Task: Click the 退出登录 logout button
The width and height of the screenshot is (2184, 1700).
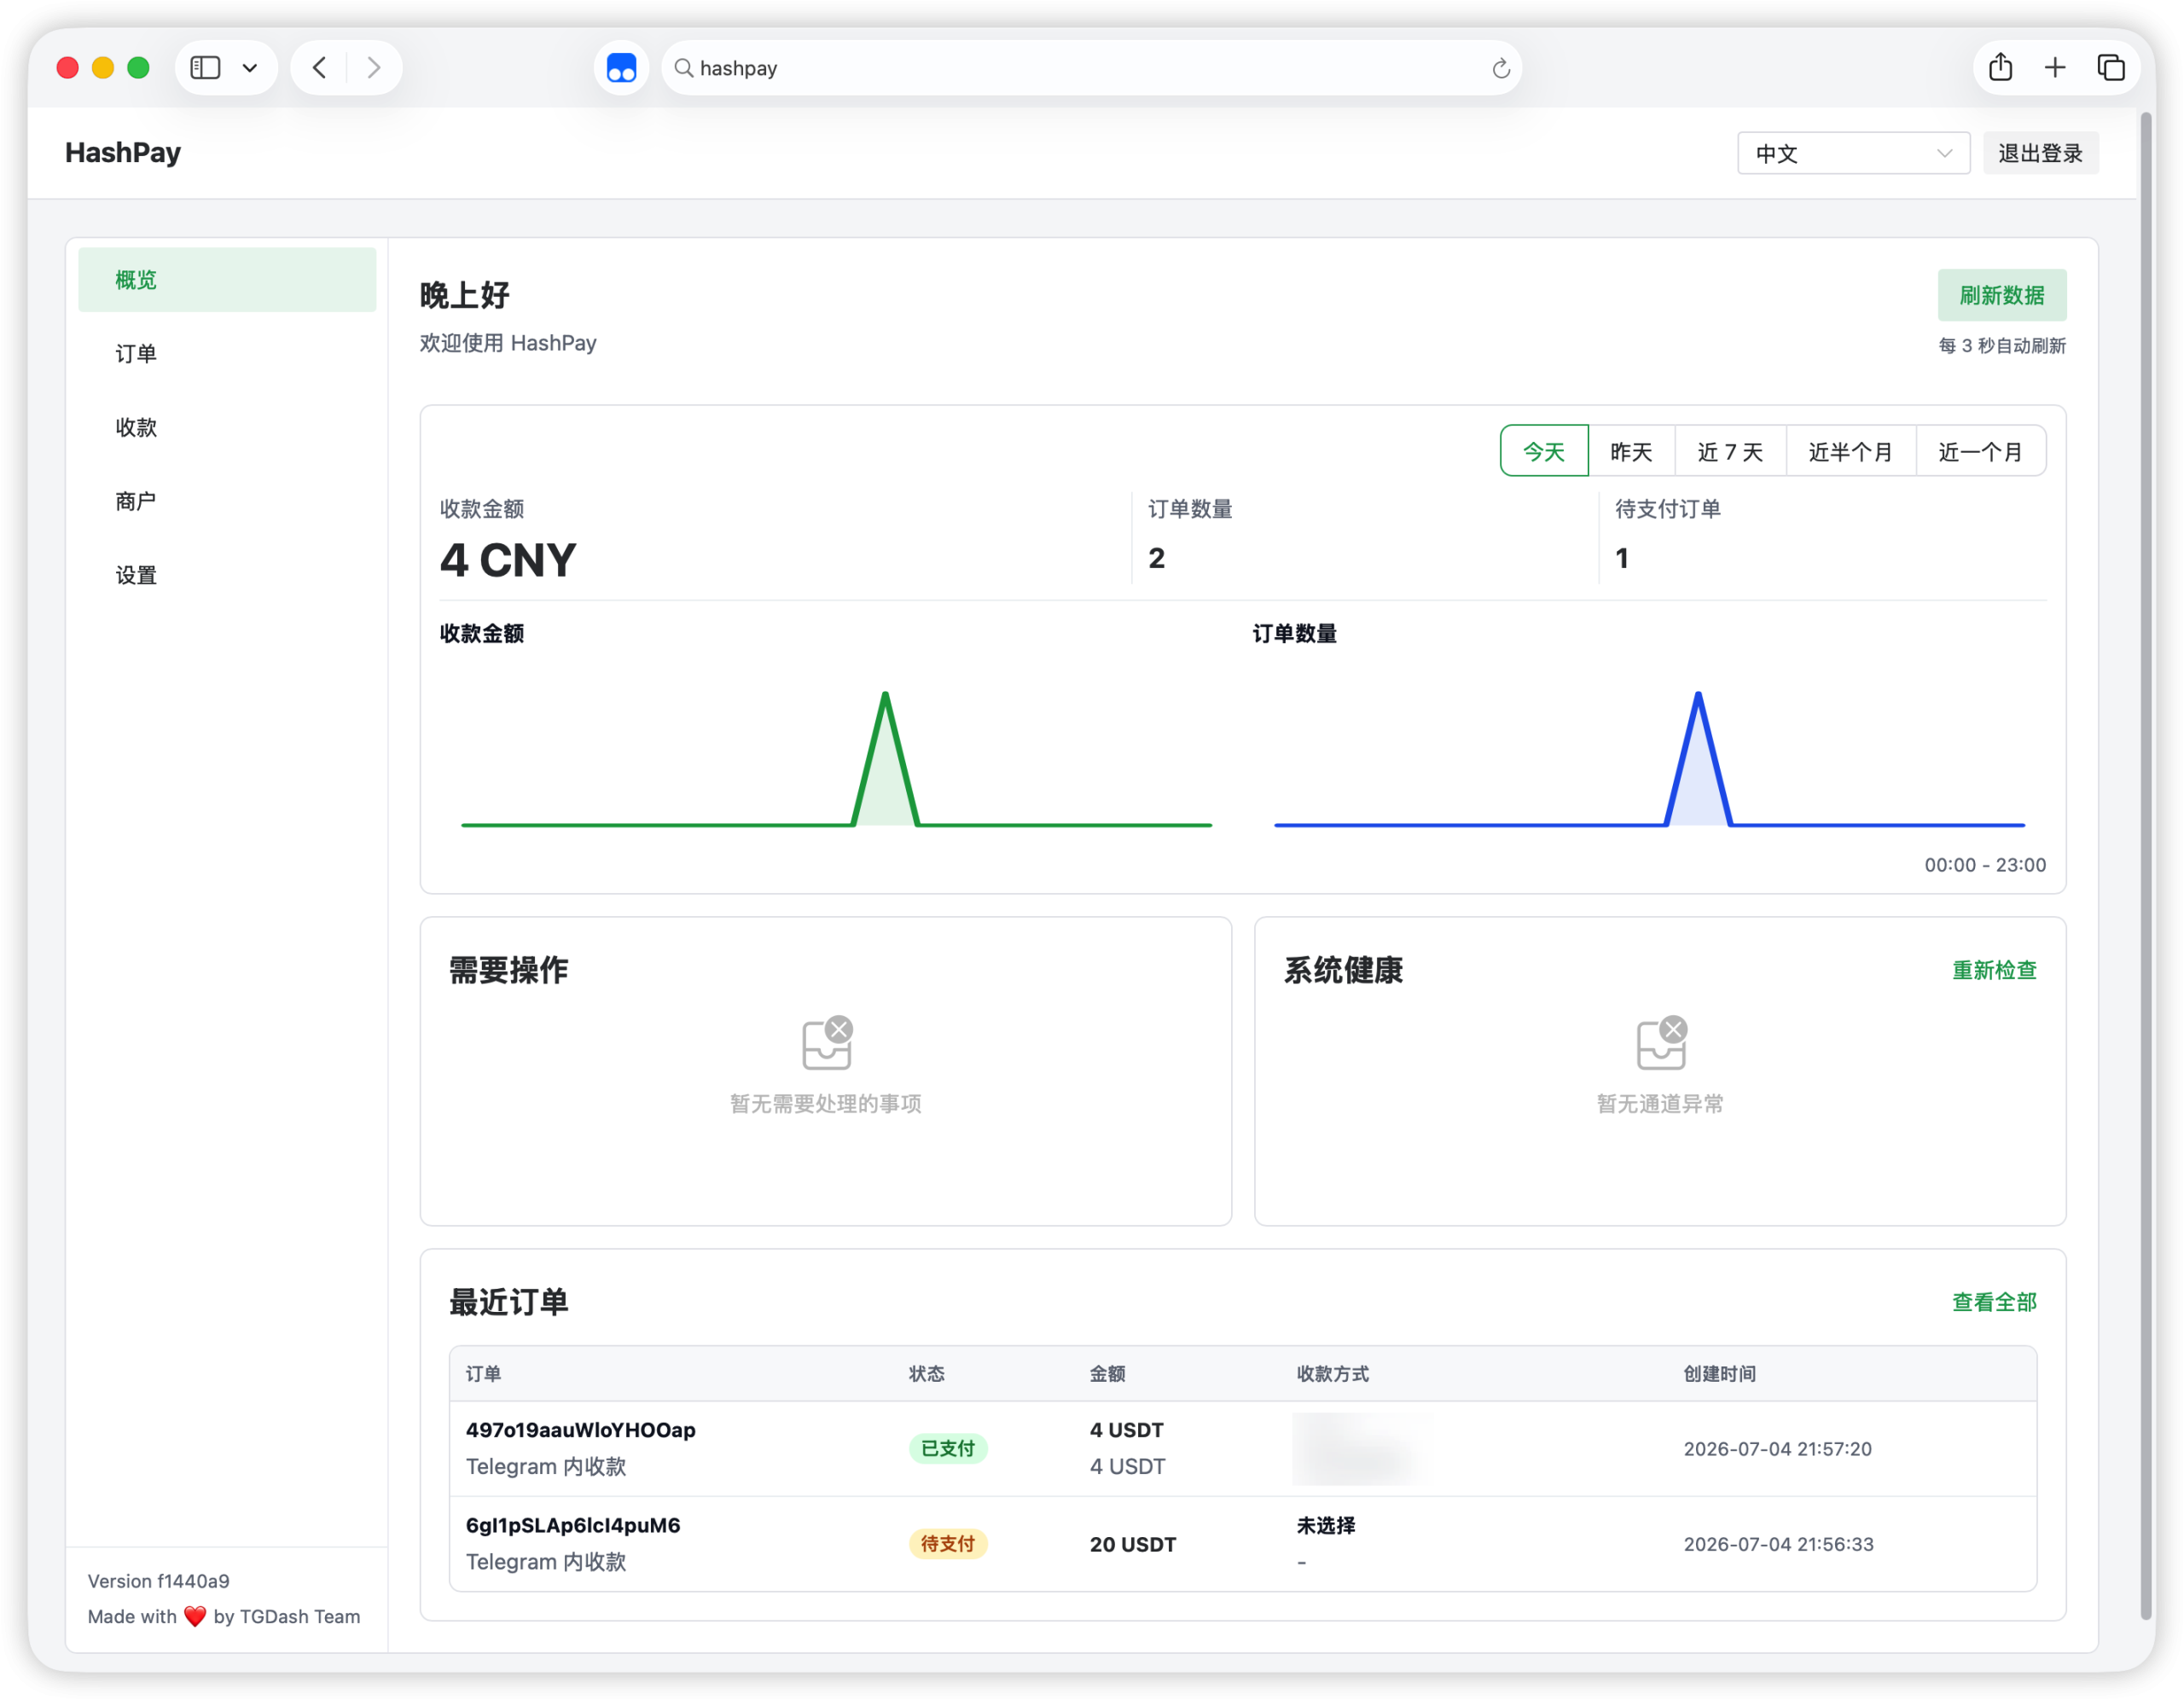Action: pos(2040,153)
